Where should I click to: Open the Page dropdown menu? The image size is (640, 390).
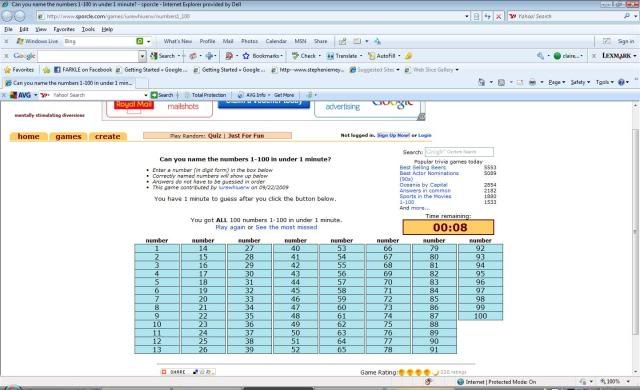[x=556, y=82]
